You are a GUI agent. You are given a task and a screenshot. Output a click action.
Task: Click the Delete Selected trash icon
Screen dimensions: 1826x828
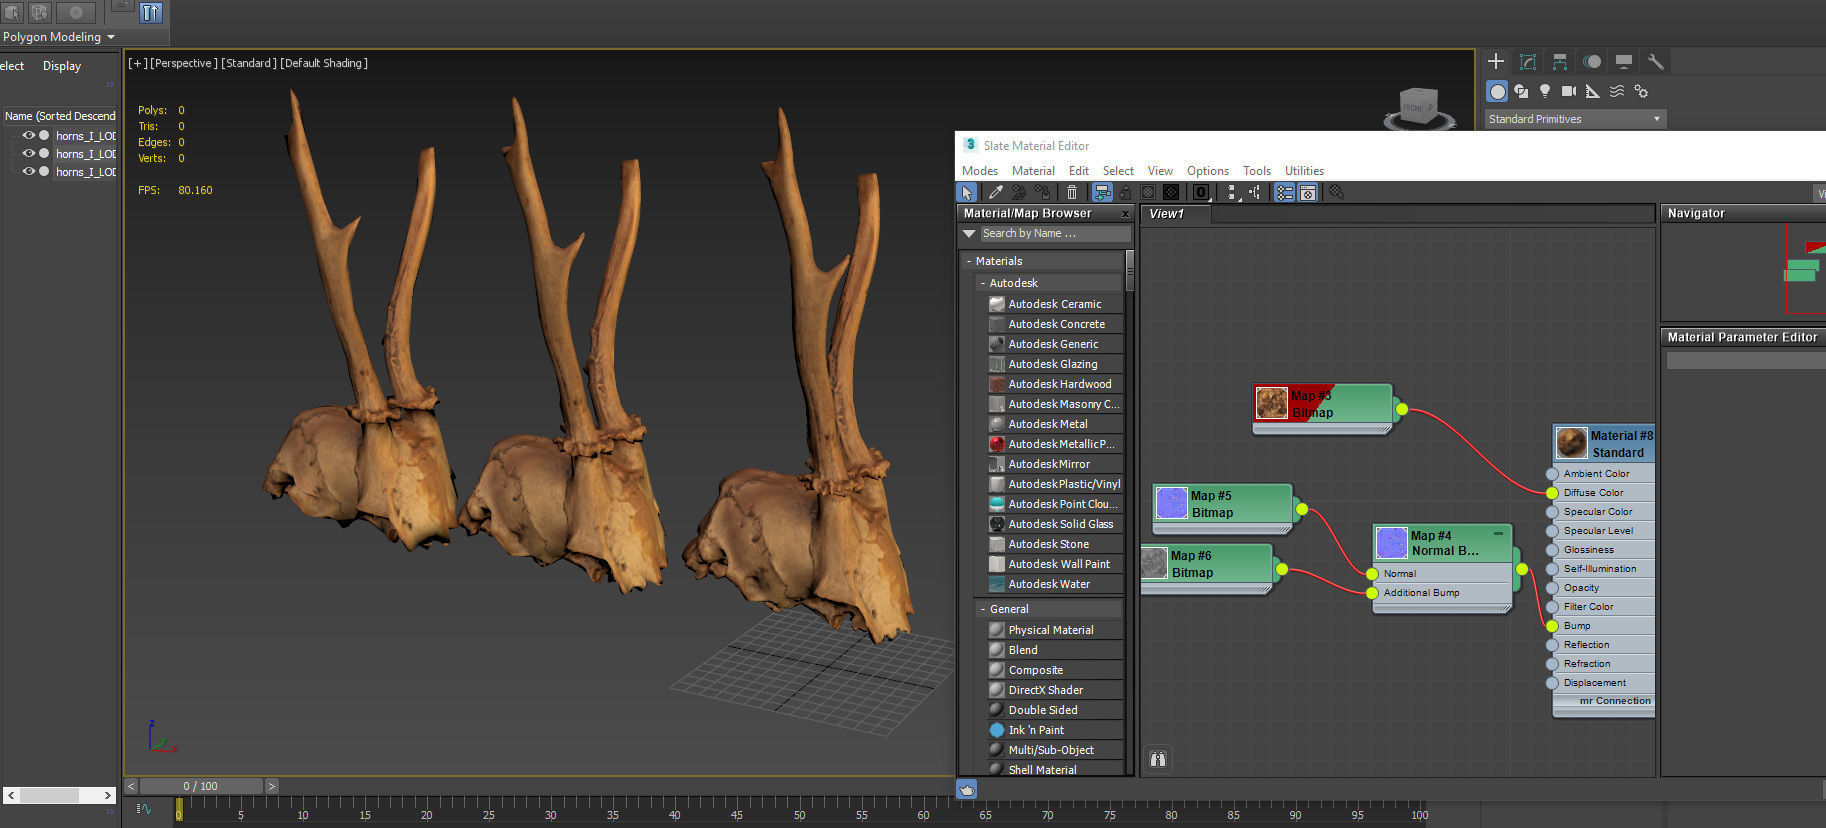(x=1072, y=192)
